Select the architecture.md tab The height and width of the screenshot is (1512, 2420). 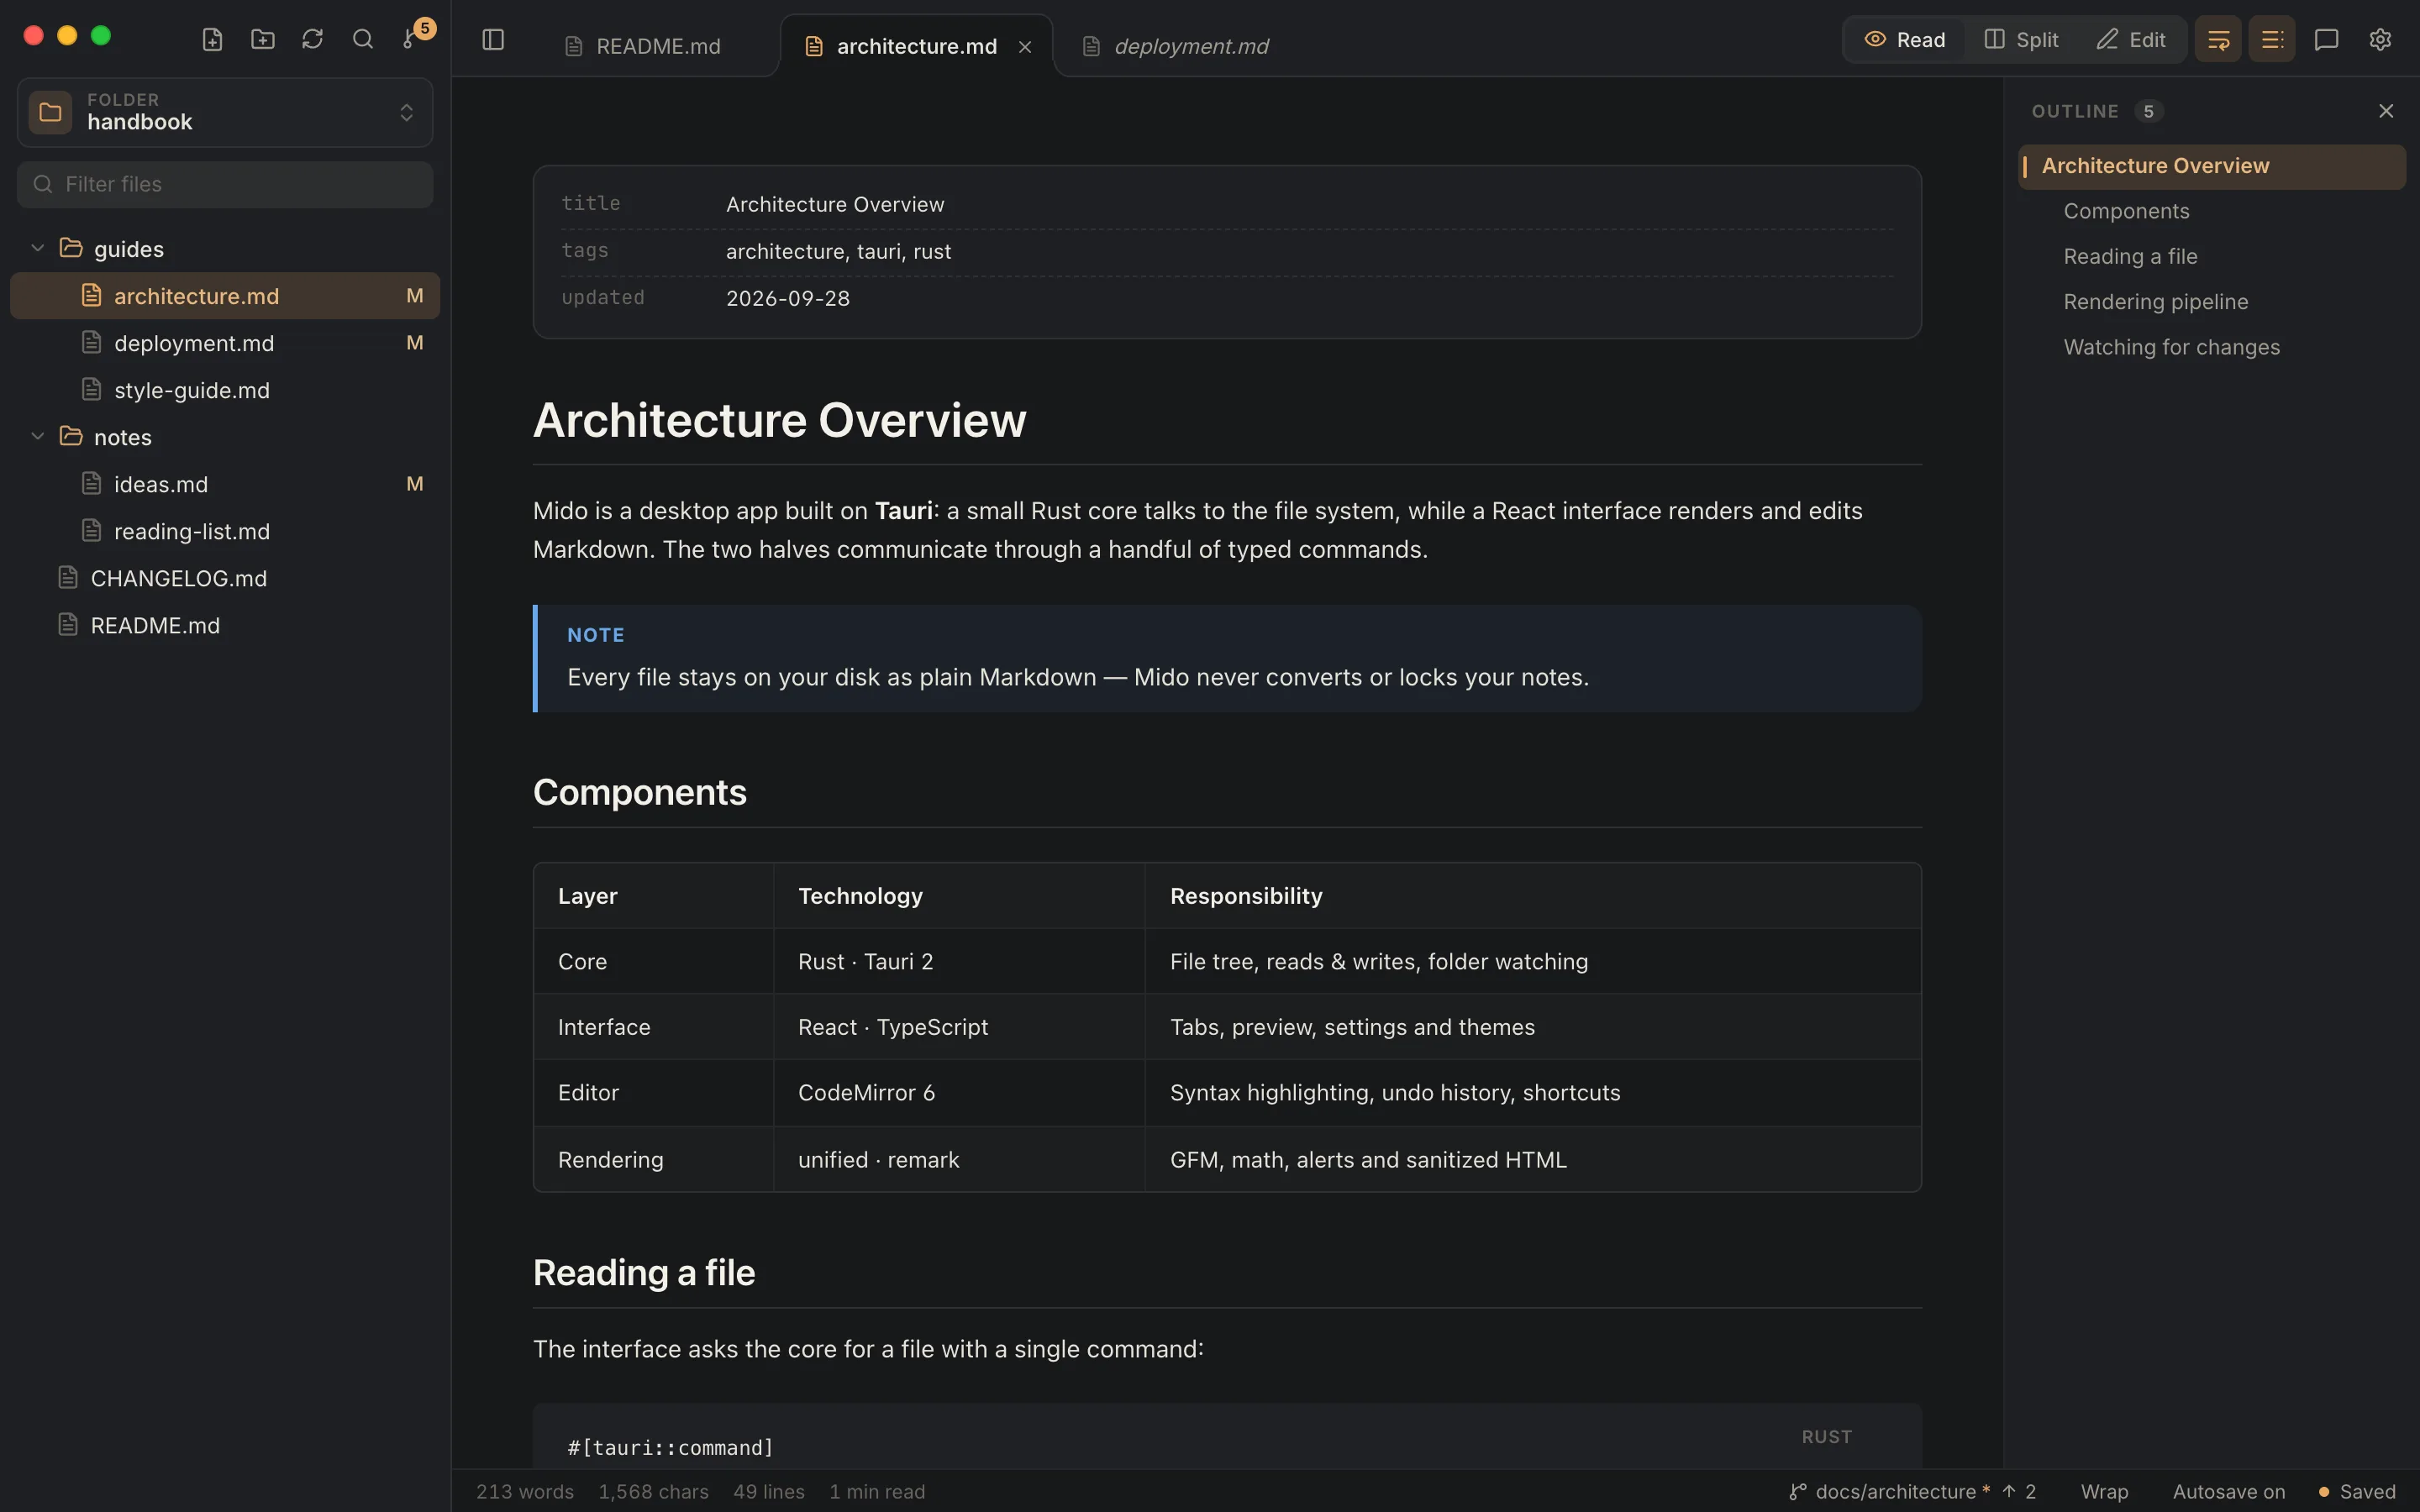click(x=915, y=47)
